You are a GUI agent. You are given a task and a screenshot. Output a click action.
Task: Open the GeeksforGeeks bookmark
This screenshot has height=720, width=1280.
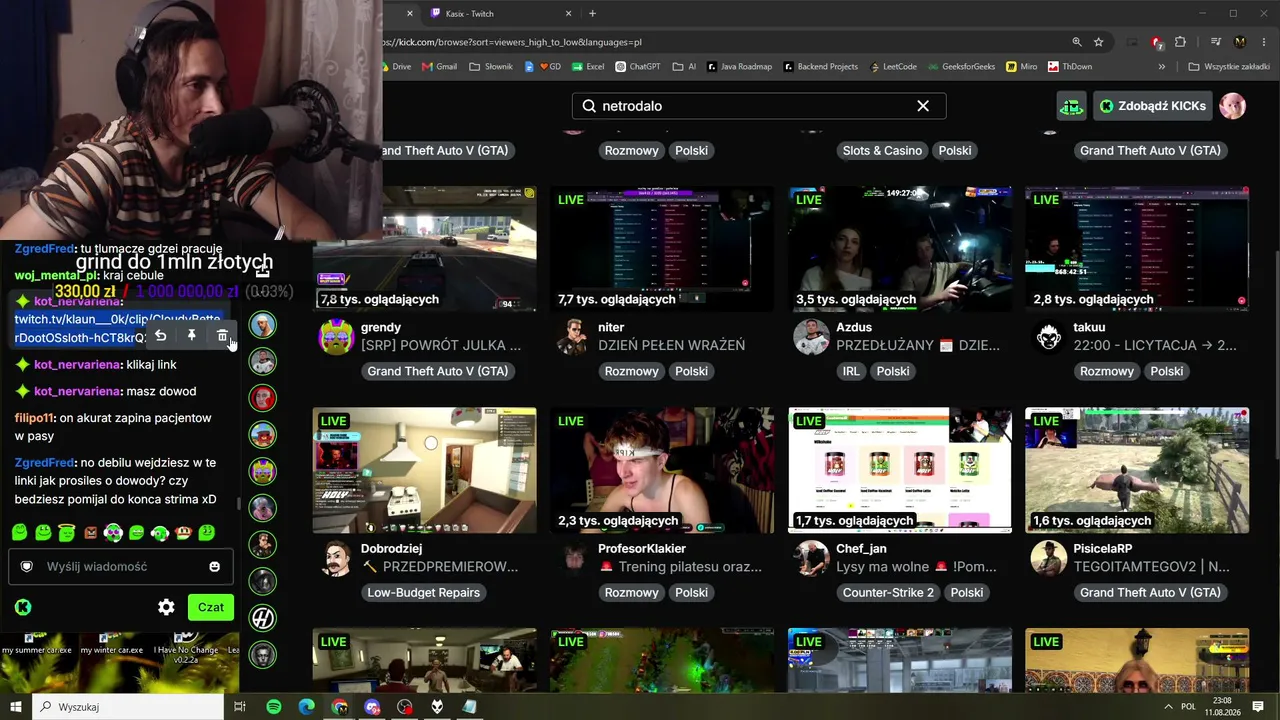click(961, 67)
